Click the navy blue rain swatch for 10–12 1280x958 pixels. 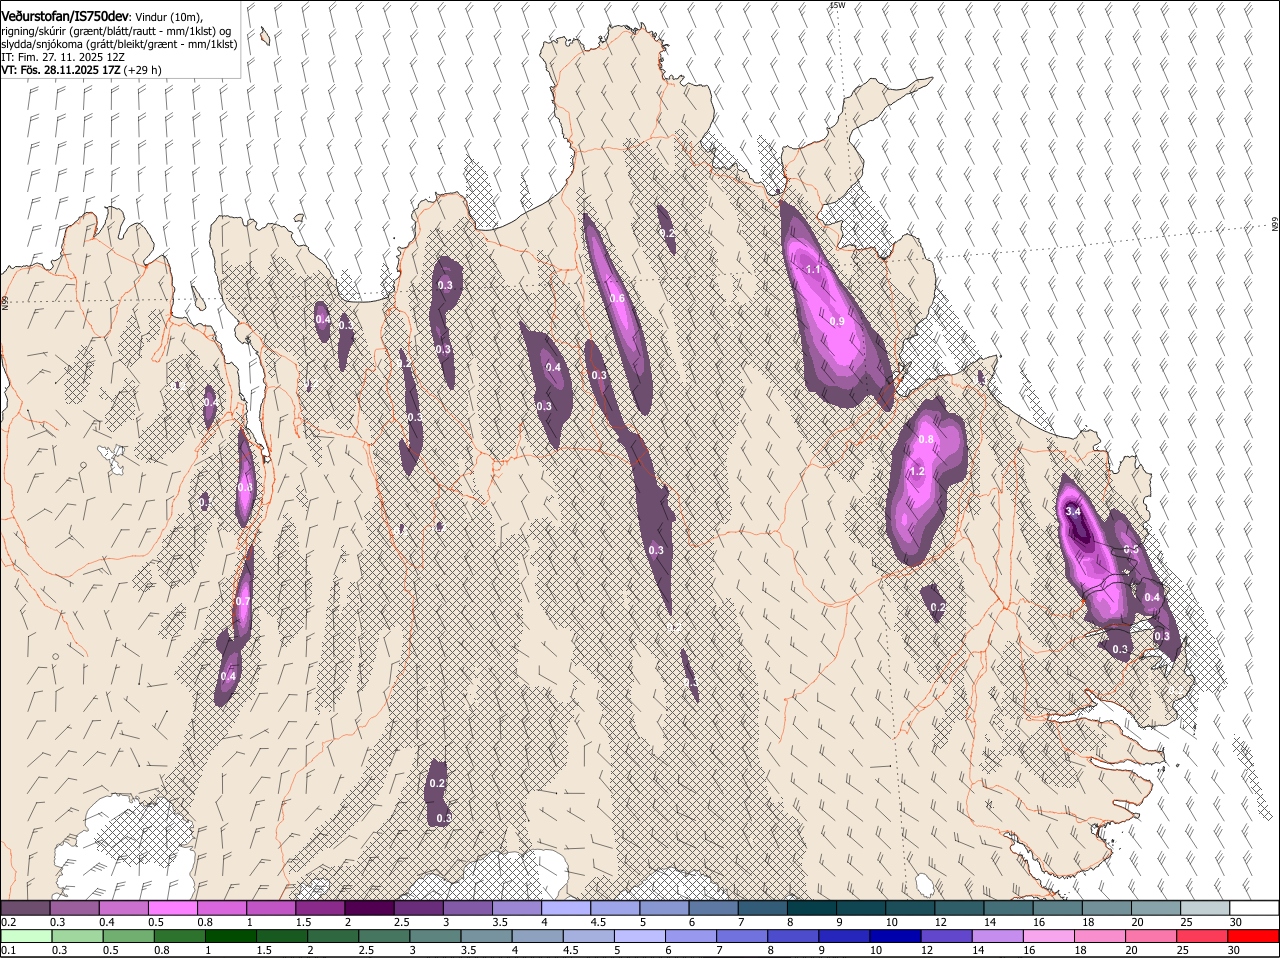tap(896, 936)
